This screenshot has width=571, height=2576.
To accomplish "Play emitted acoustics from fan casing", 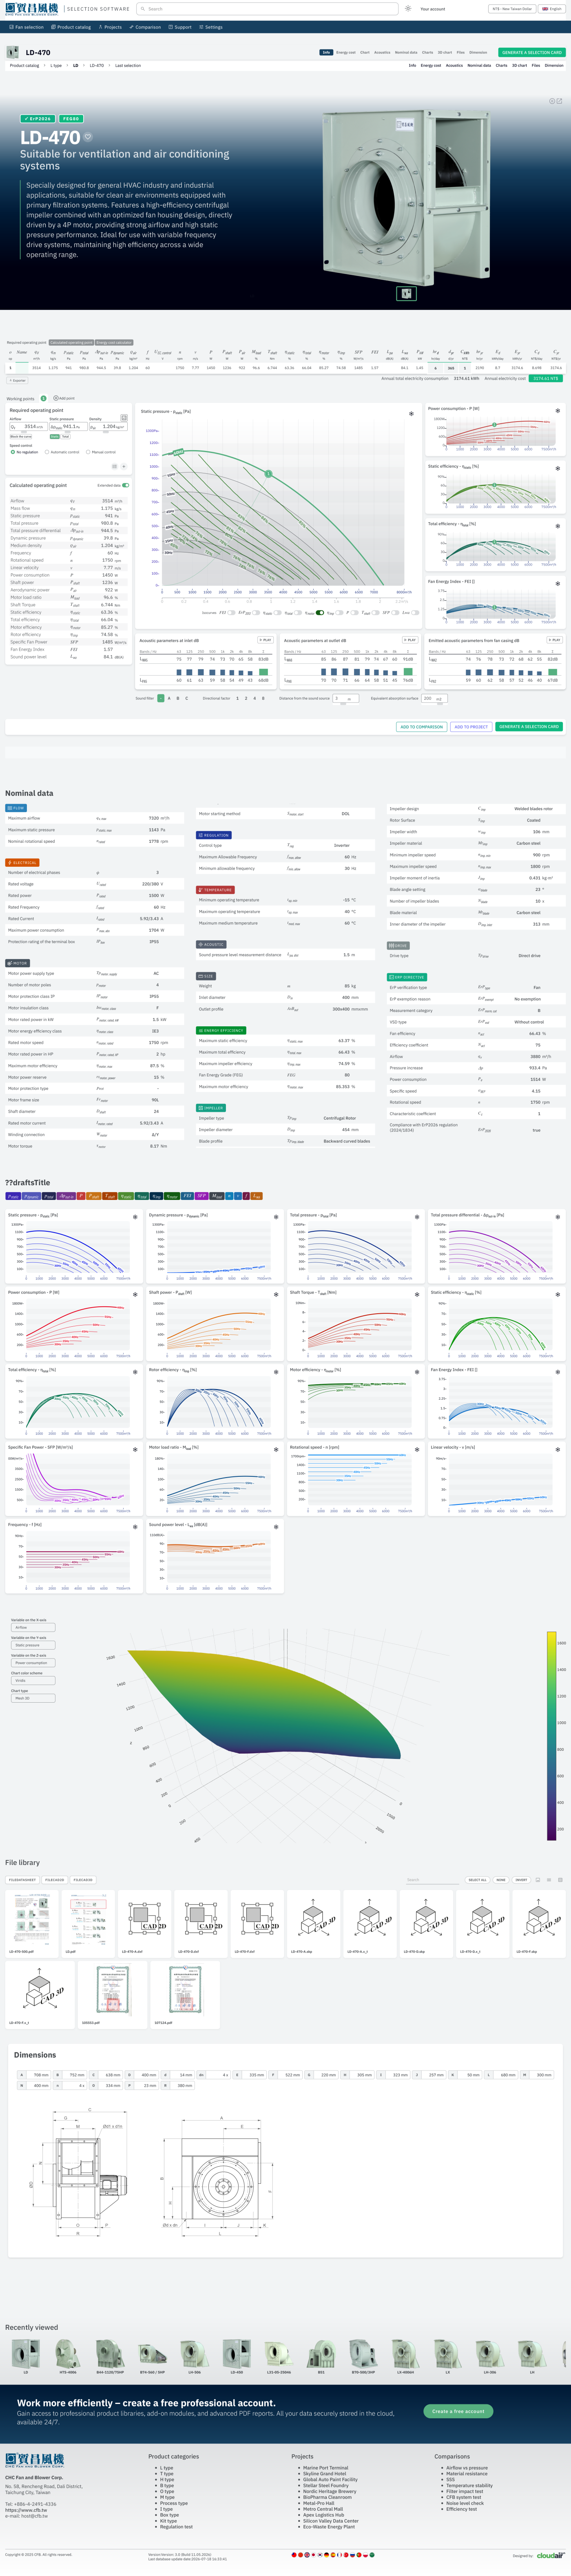I will (555, 640).
